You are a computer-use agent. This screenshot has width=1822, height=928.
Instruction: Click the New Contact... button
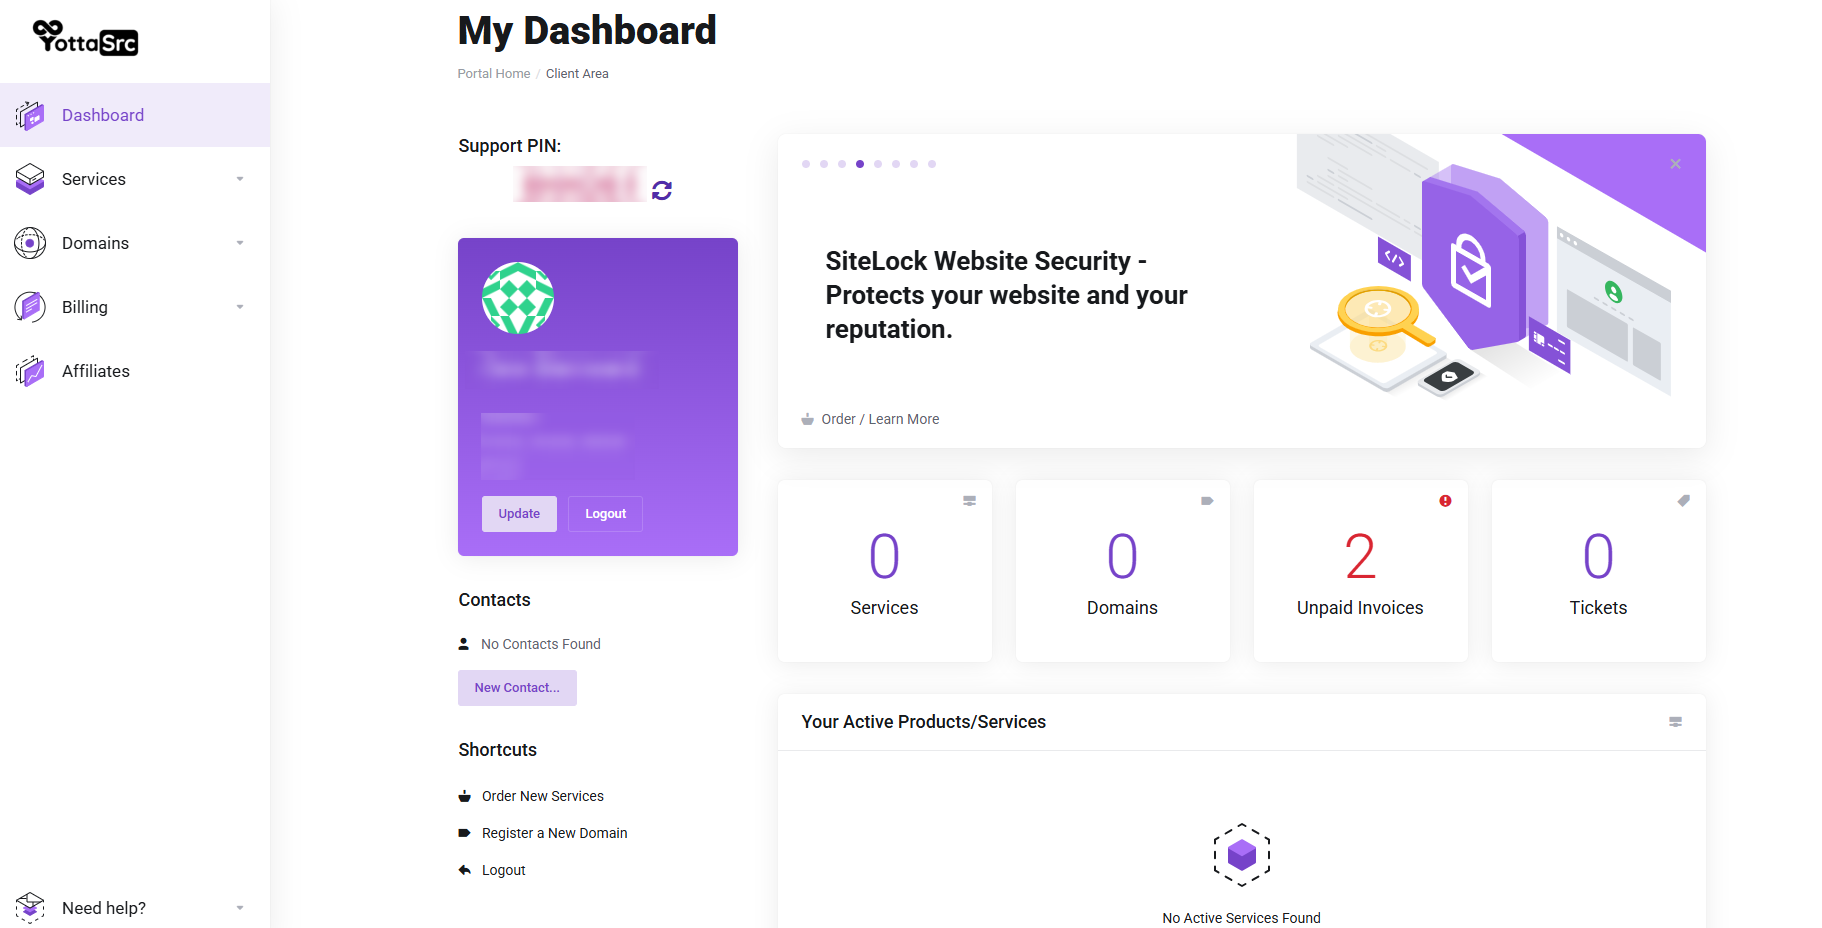point(517,688)
